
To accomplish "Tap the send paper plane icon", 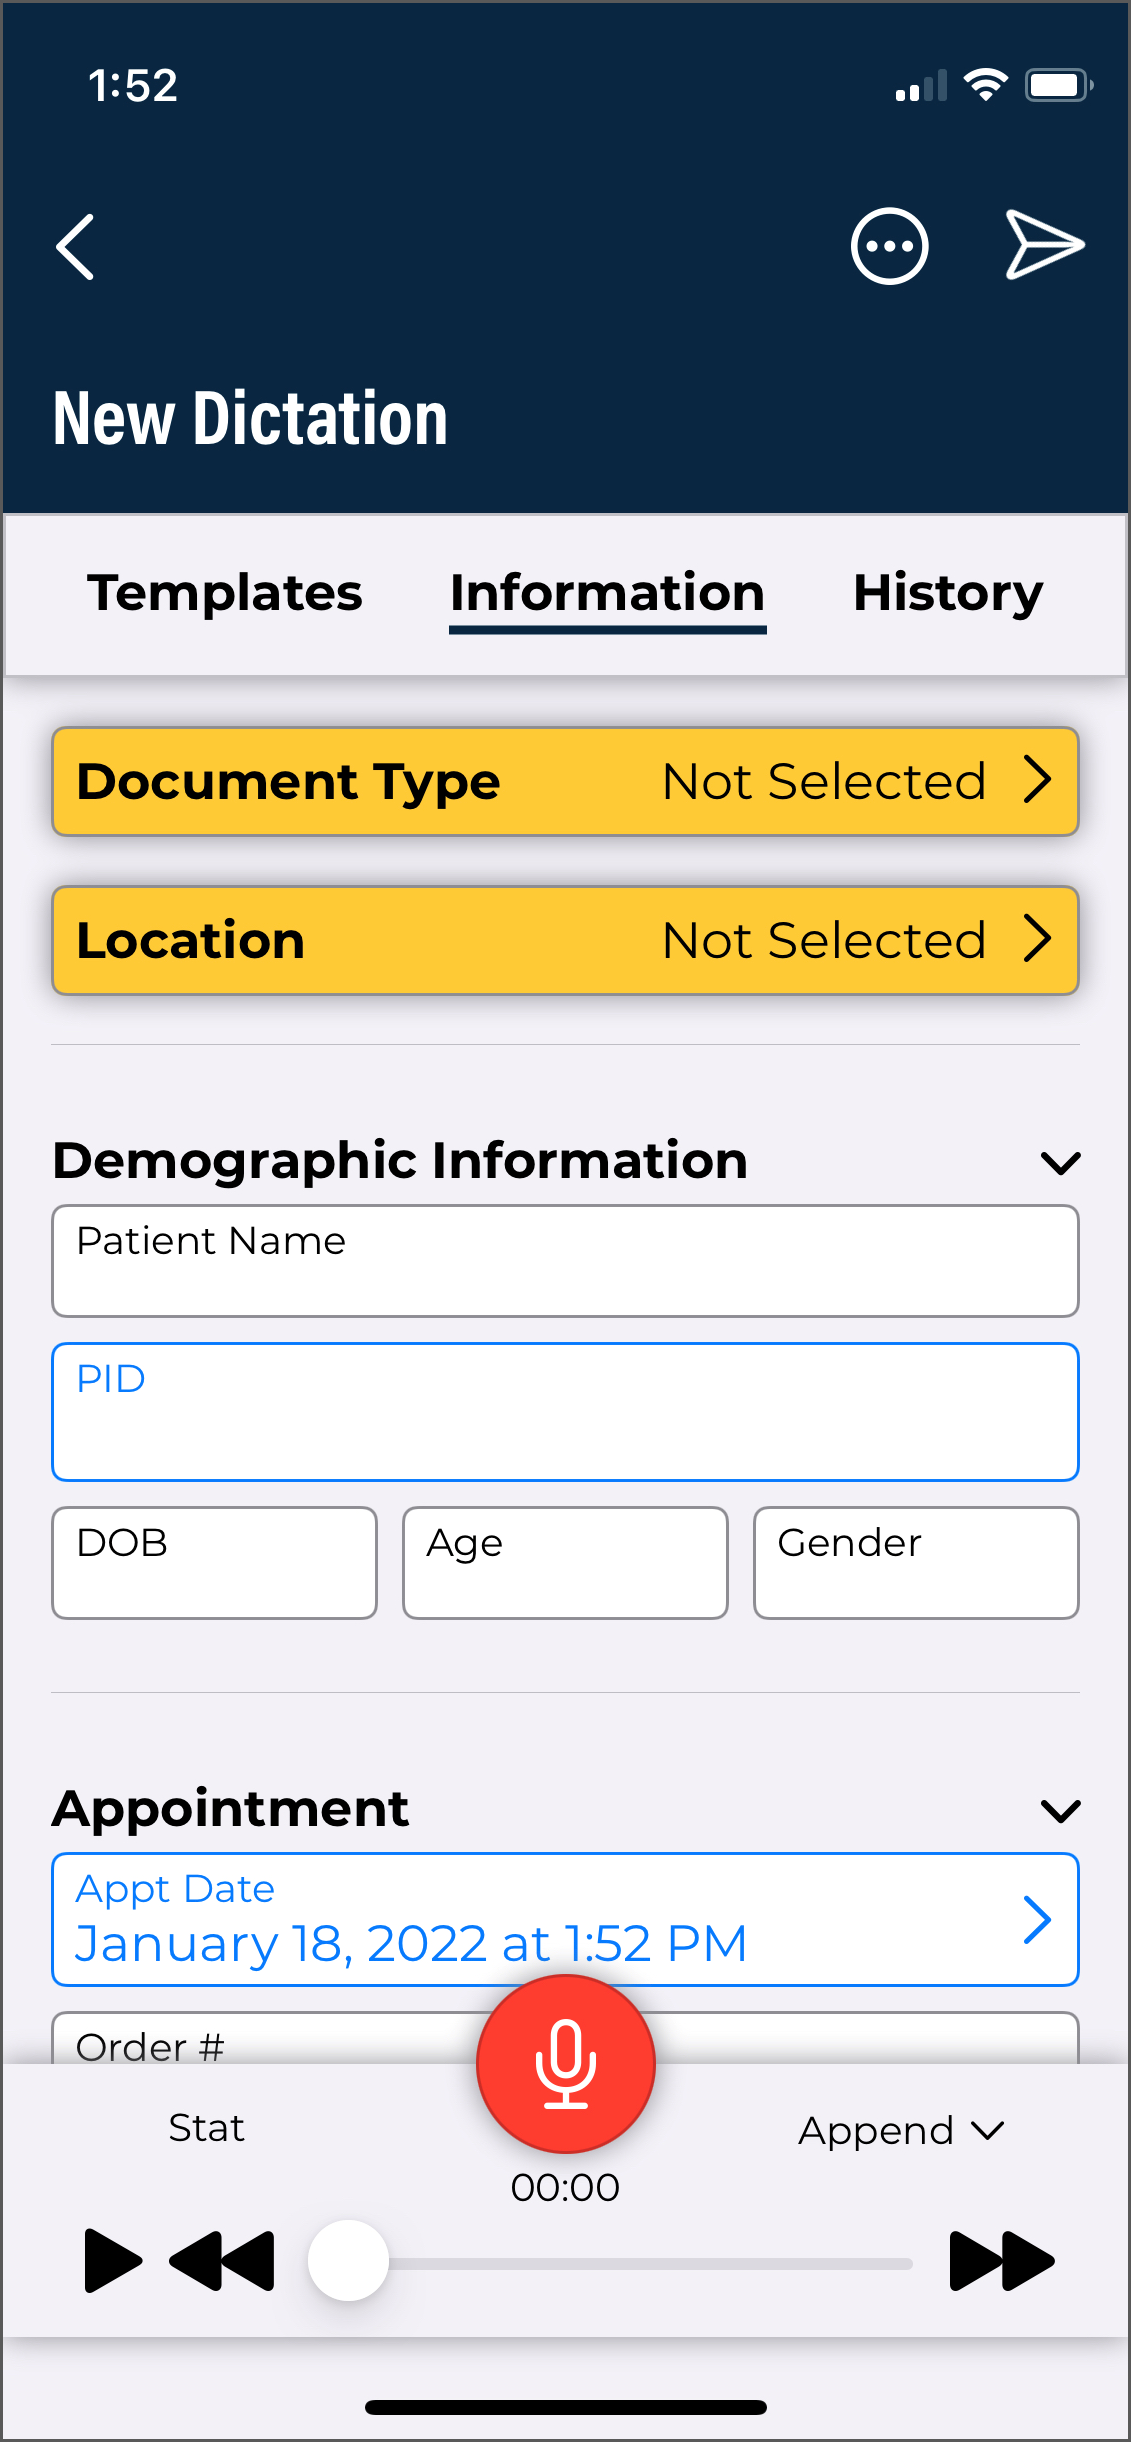I will 1044,245.
